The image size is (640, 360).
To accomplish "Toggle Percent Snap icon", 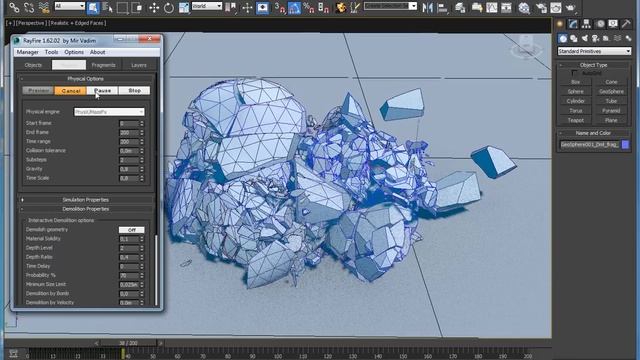I will click(309, 7).
